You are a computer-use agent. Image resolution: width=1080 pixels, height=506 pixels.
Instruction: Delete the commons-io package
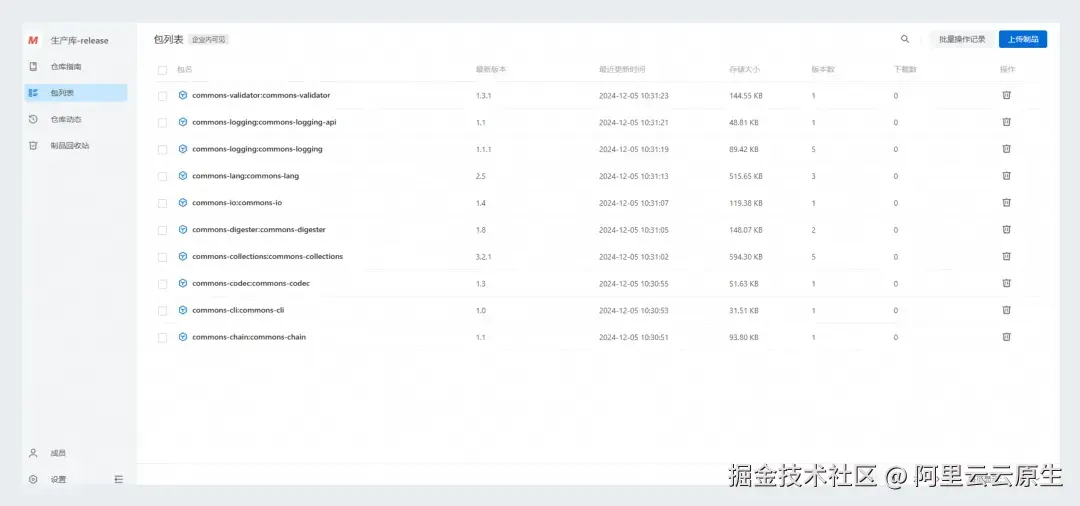[x=1006, y=202]
